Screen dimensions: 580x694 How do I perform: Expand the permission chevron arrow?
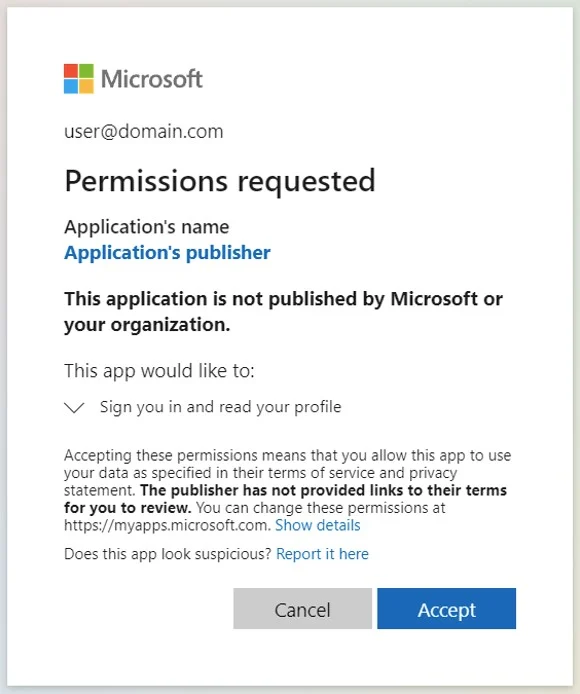pos(74,408)
